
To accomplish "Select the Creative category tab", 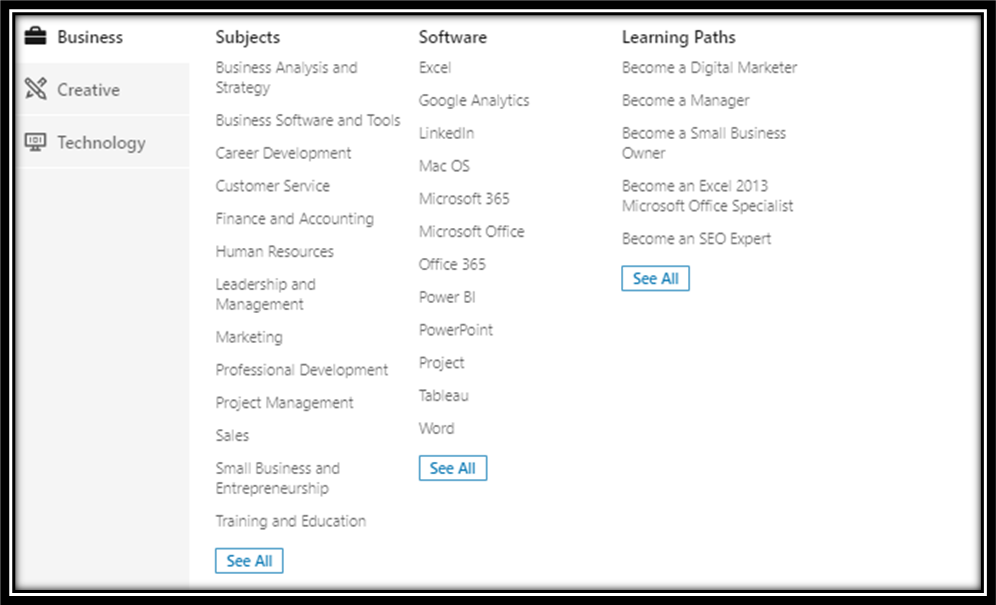I will click(x=104, y=90).
